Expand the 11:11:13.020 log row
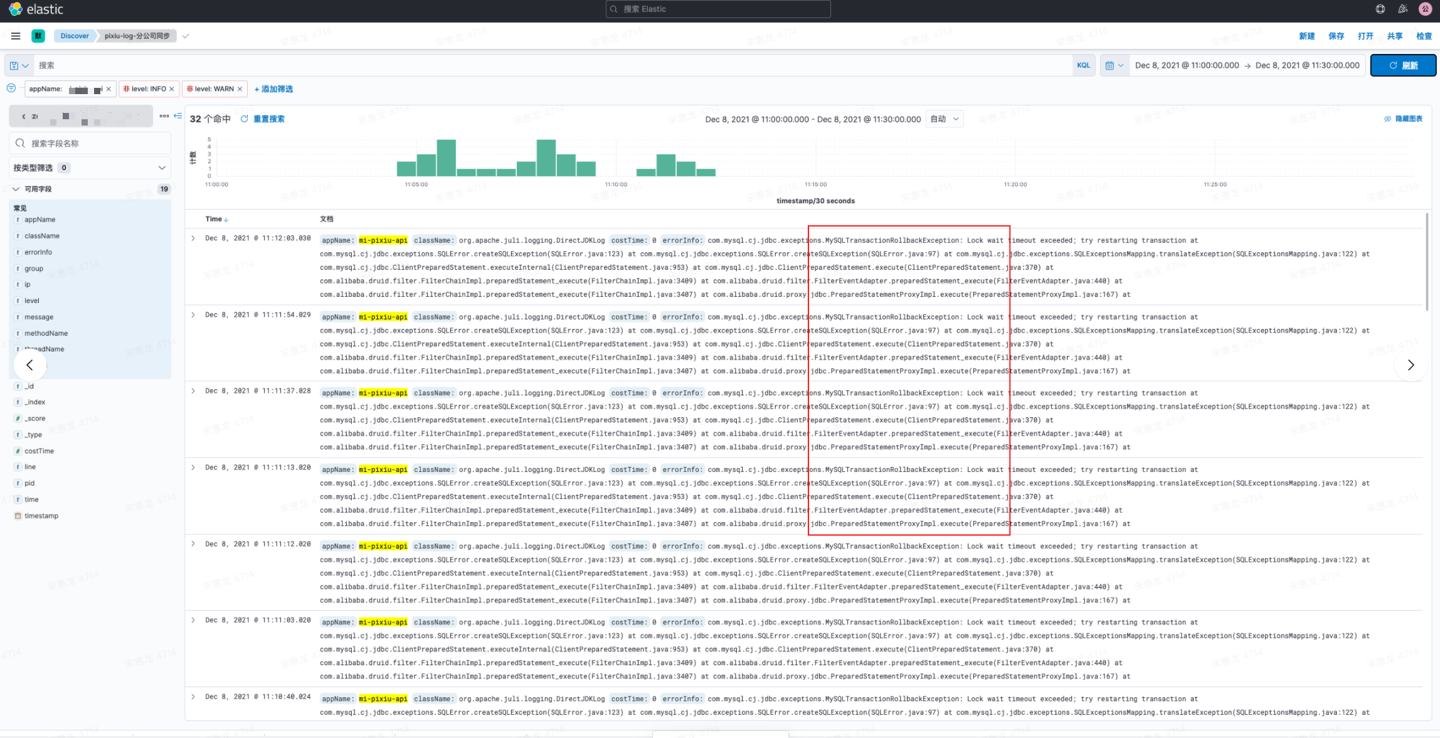The height and width of the screenshot is (738, 1440). coord(193,467)
